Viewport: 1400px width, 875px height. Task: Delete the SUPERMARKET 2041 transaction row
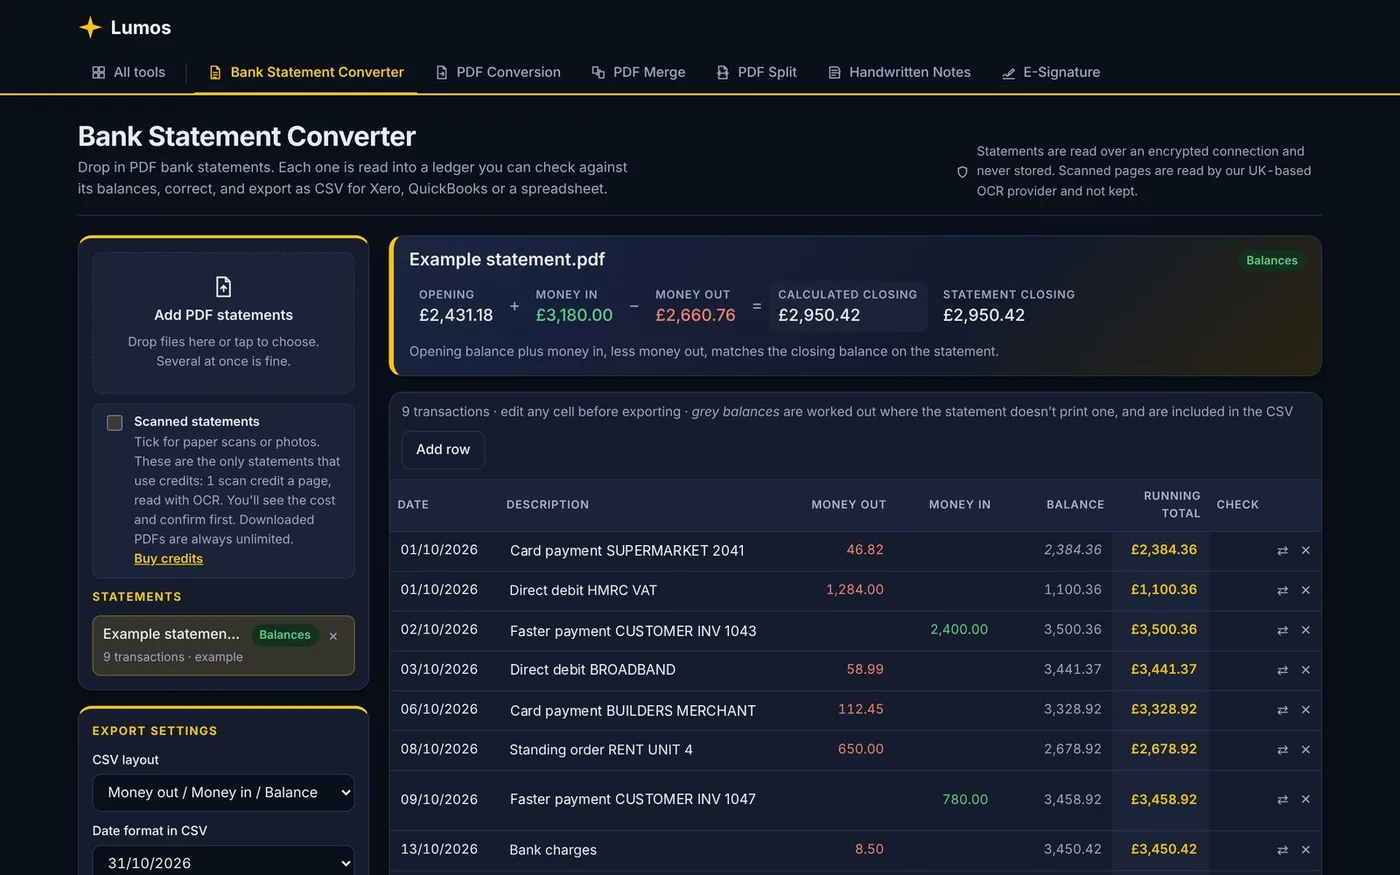coord(1306,550)
